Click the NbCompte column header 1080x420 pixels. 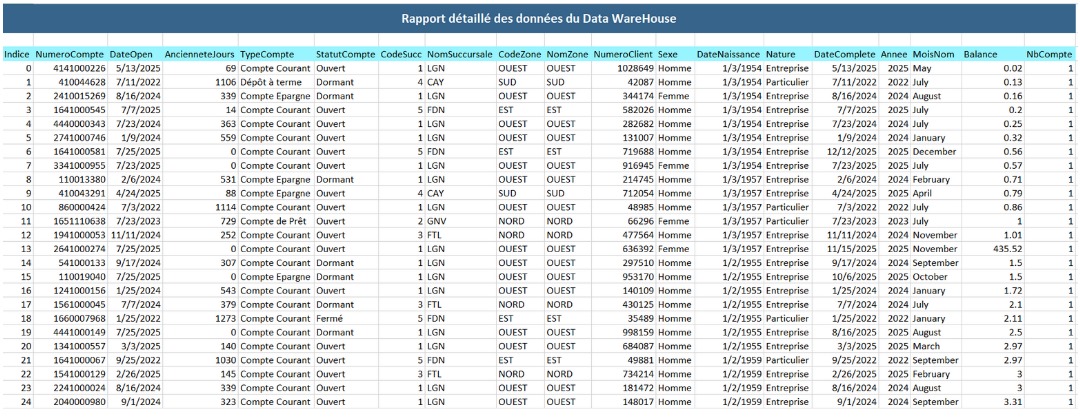(x=1050, y=53)
